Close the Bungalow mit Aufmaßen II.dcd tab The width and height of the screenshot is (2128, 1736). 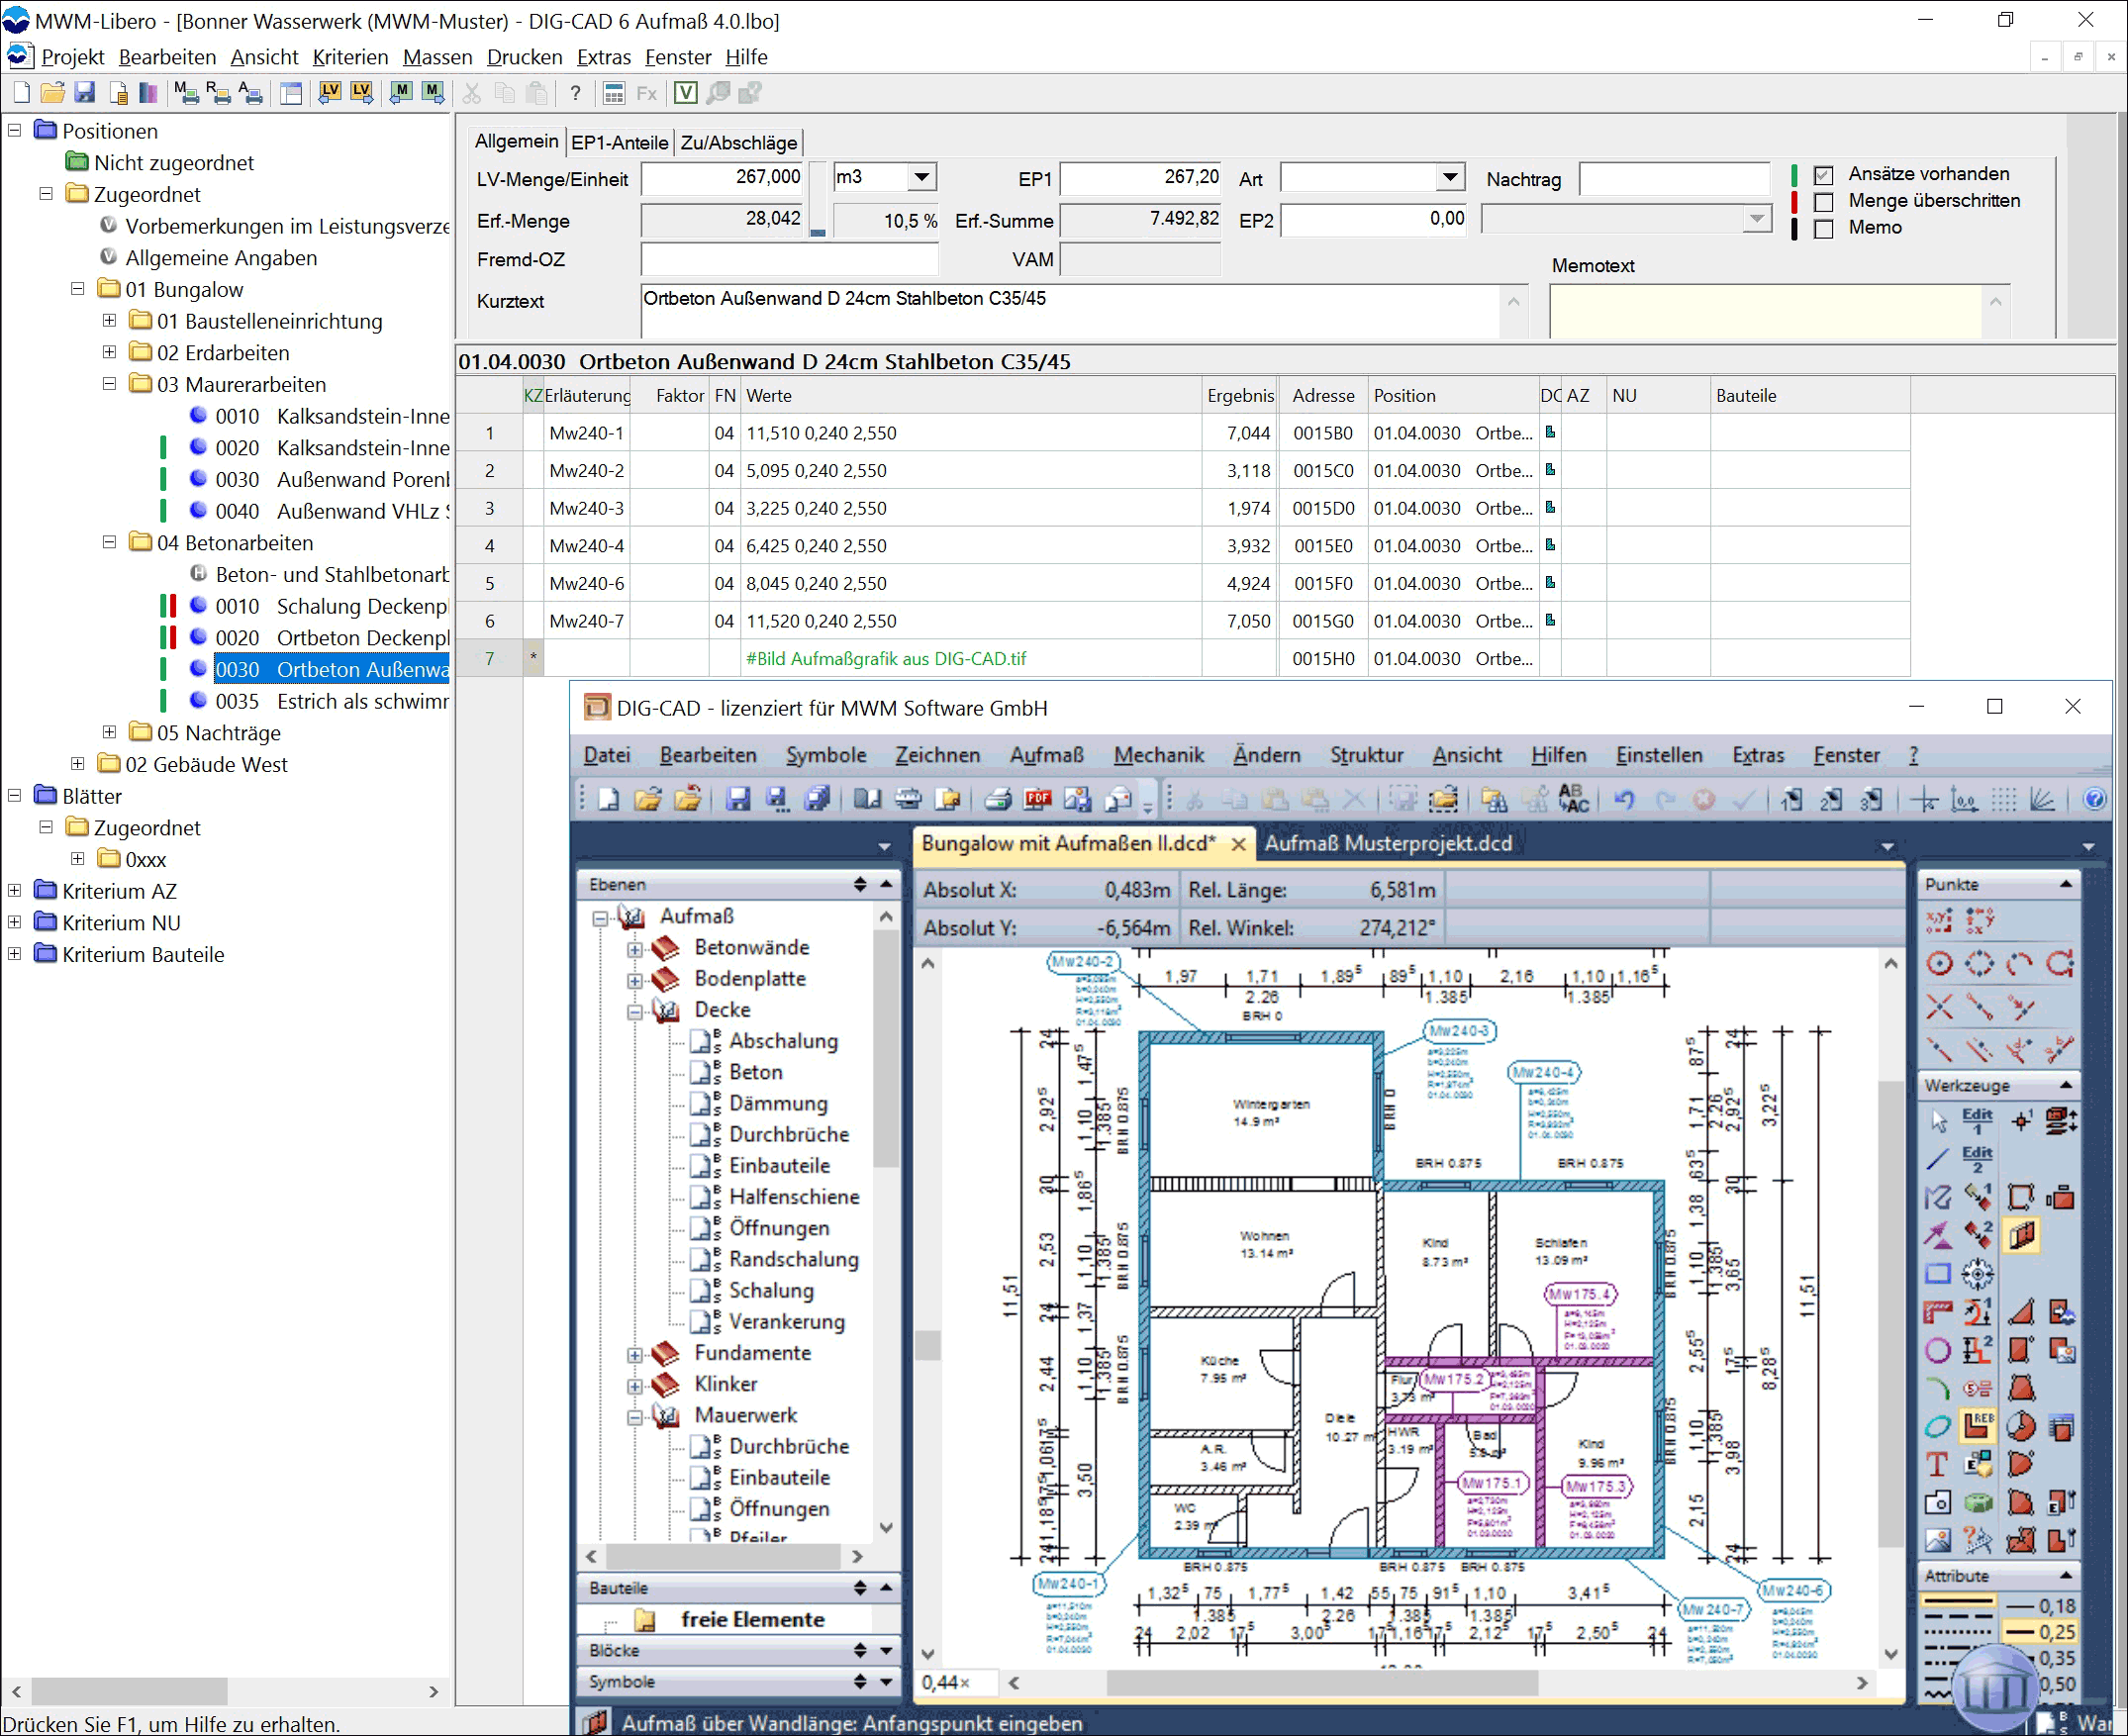tap(1238, 844)
